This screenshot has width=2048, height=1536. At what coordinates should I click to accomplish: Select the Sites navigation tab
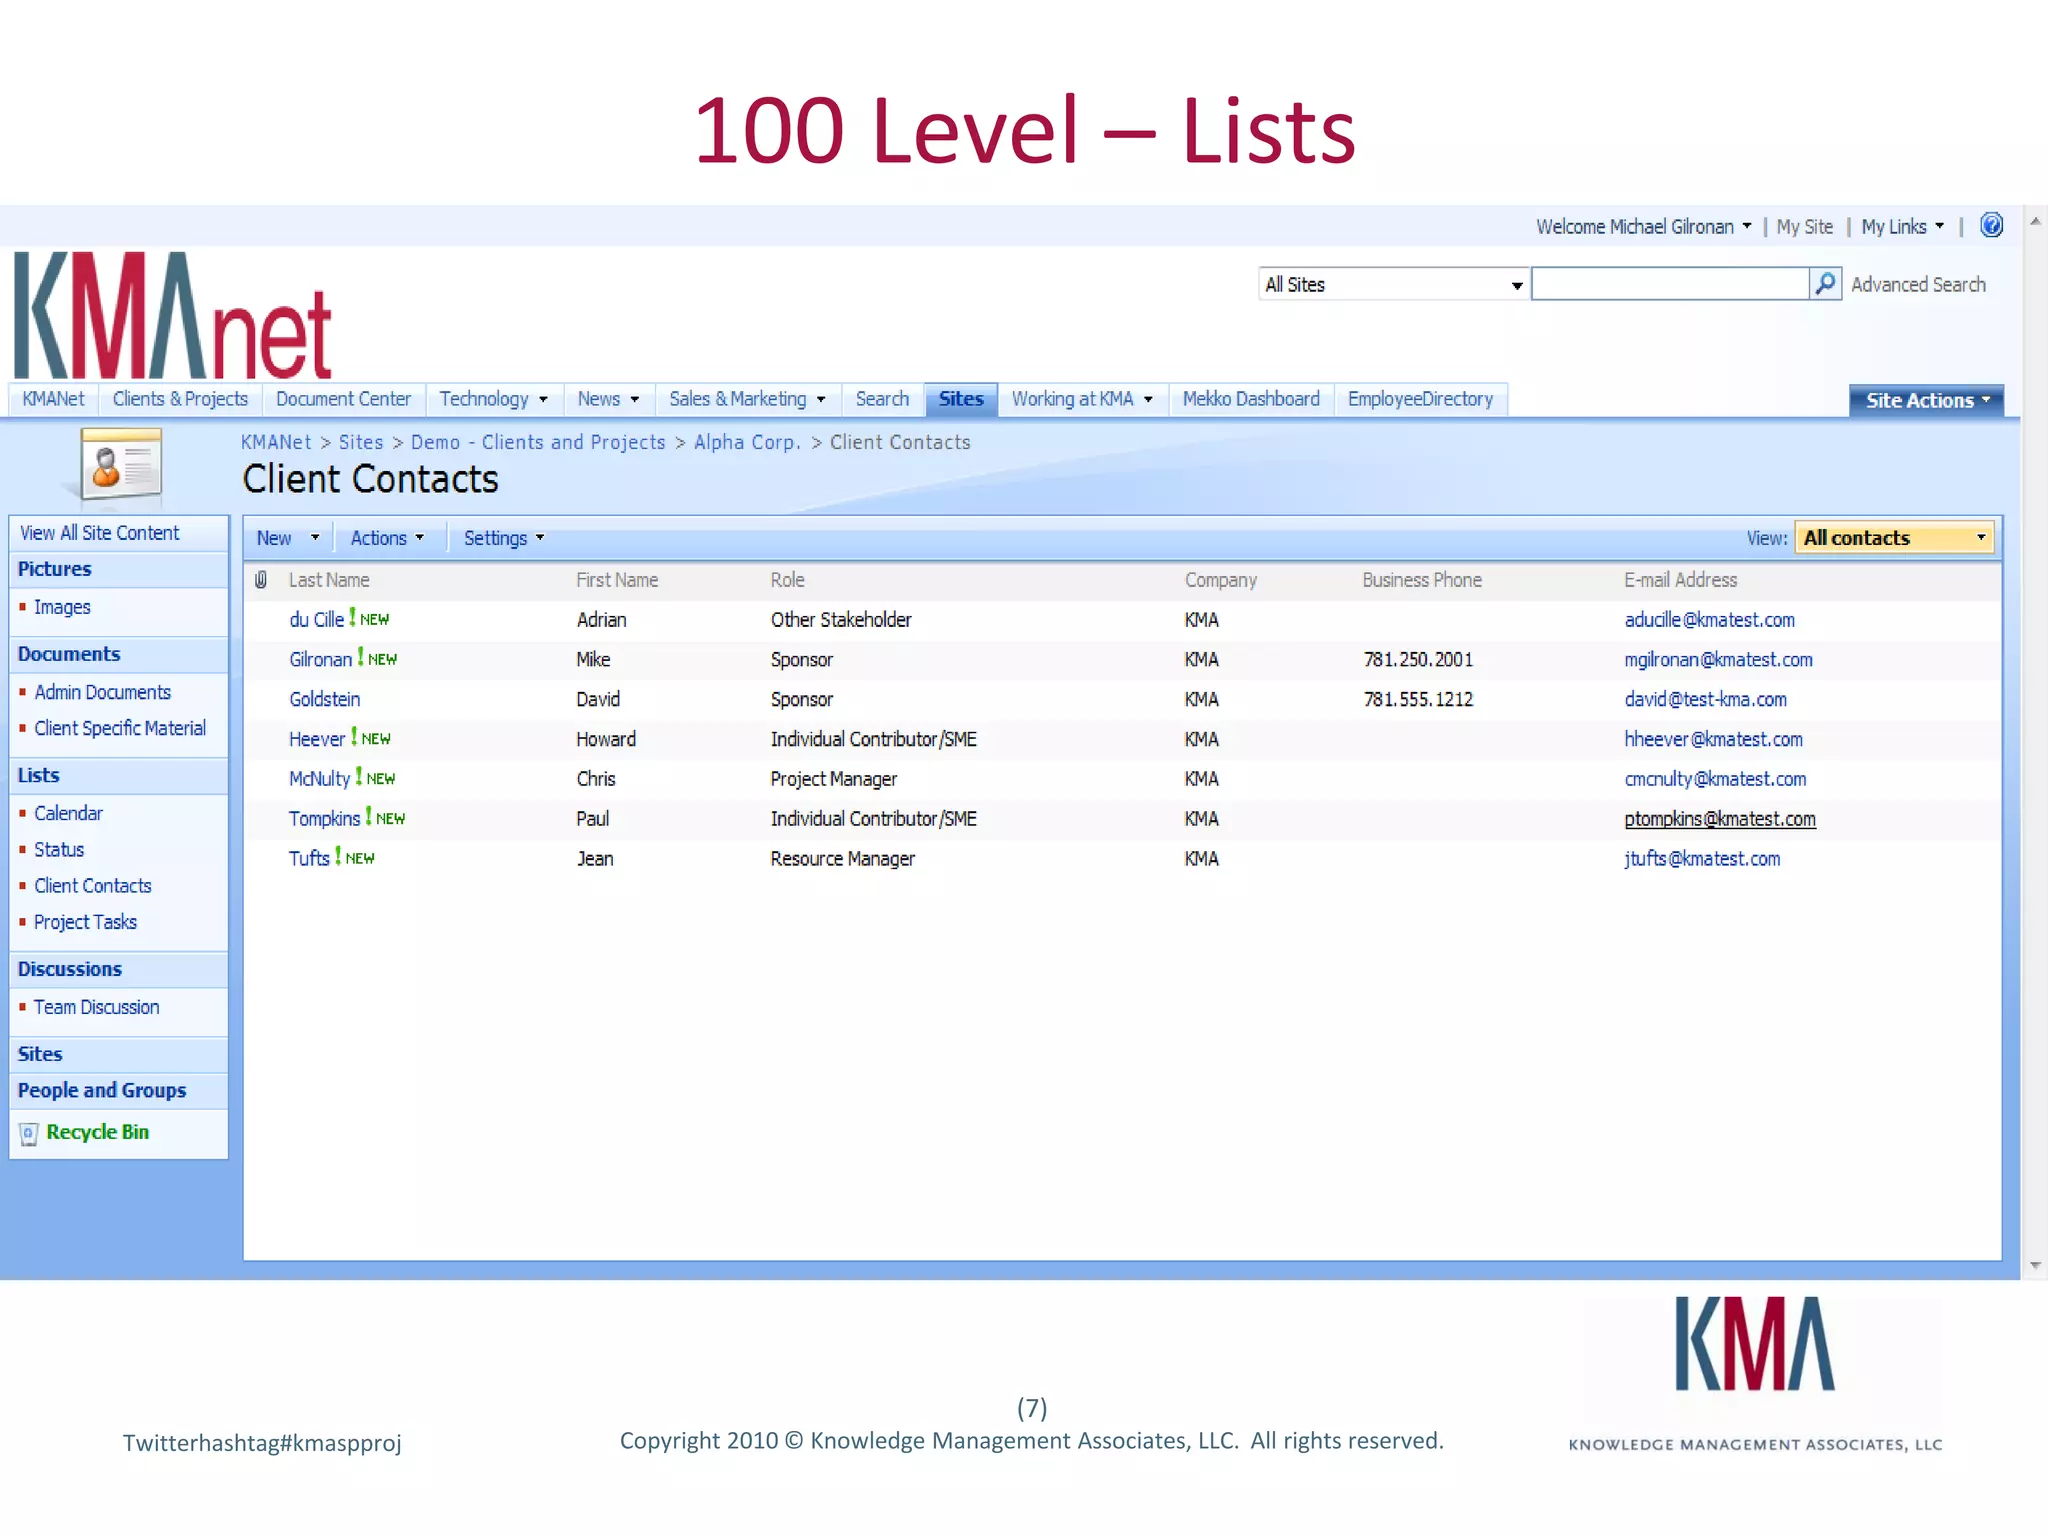pyautogui.click(x=961, y=399)
